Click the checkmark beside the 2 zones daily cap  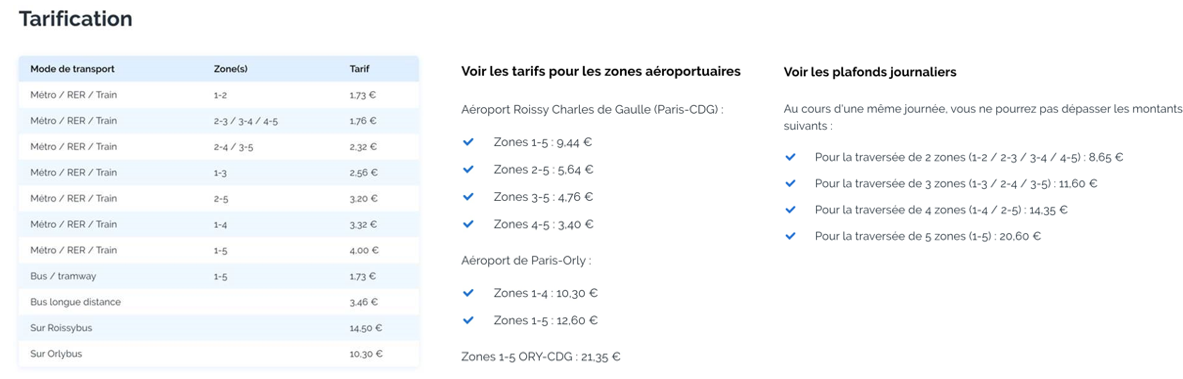coord(791,157)
